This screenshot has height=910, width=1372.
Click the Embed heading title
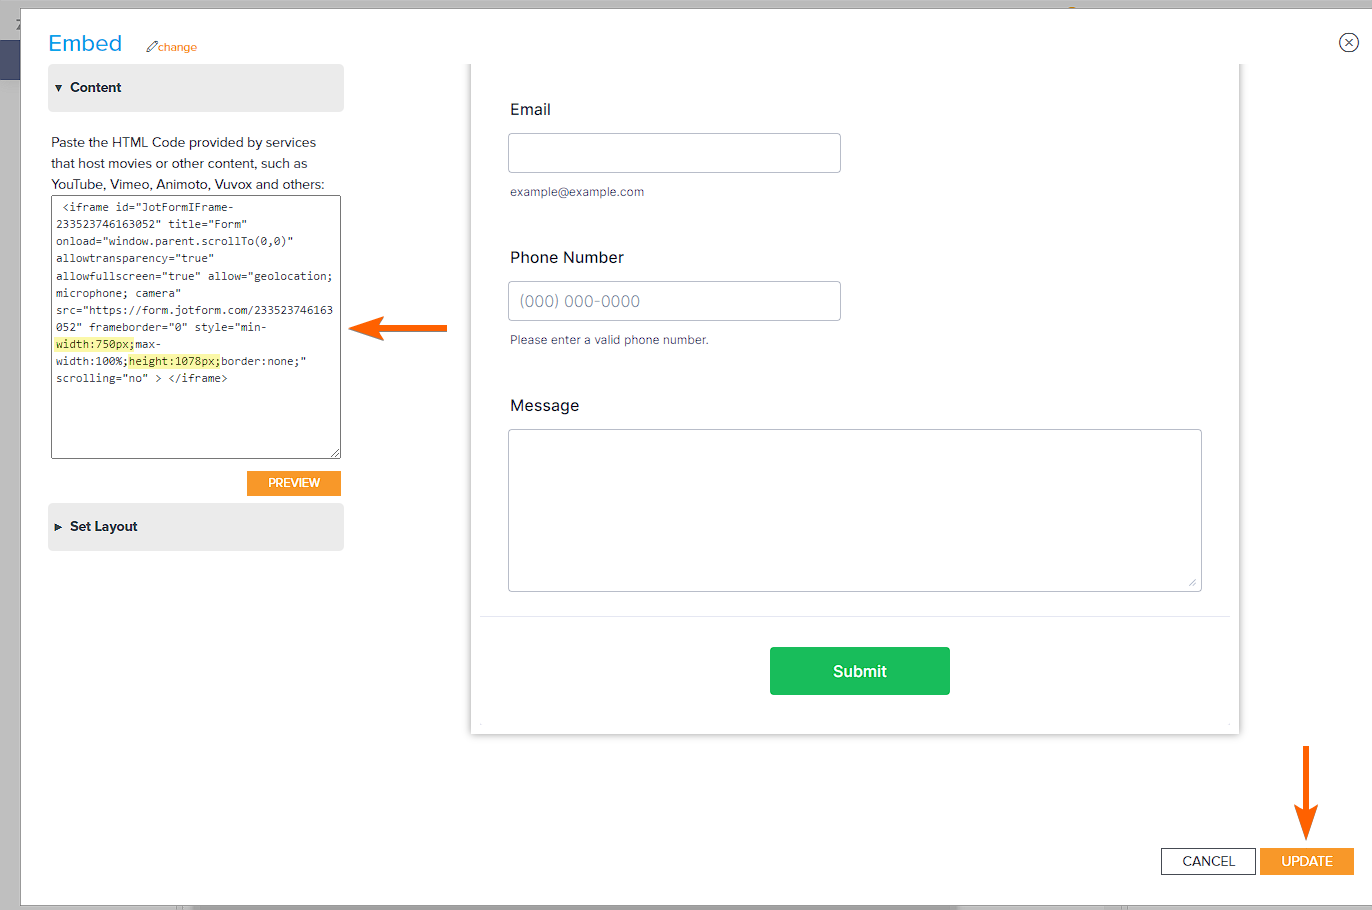[x=85, y=44]
